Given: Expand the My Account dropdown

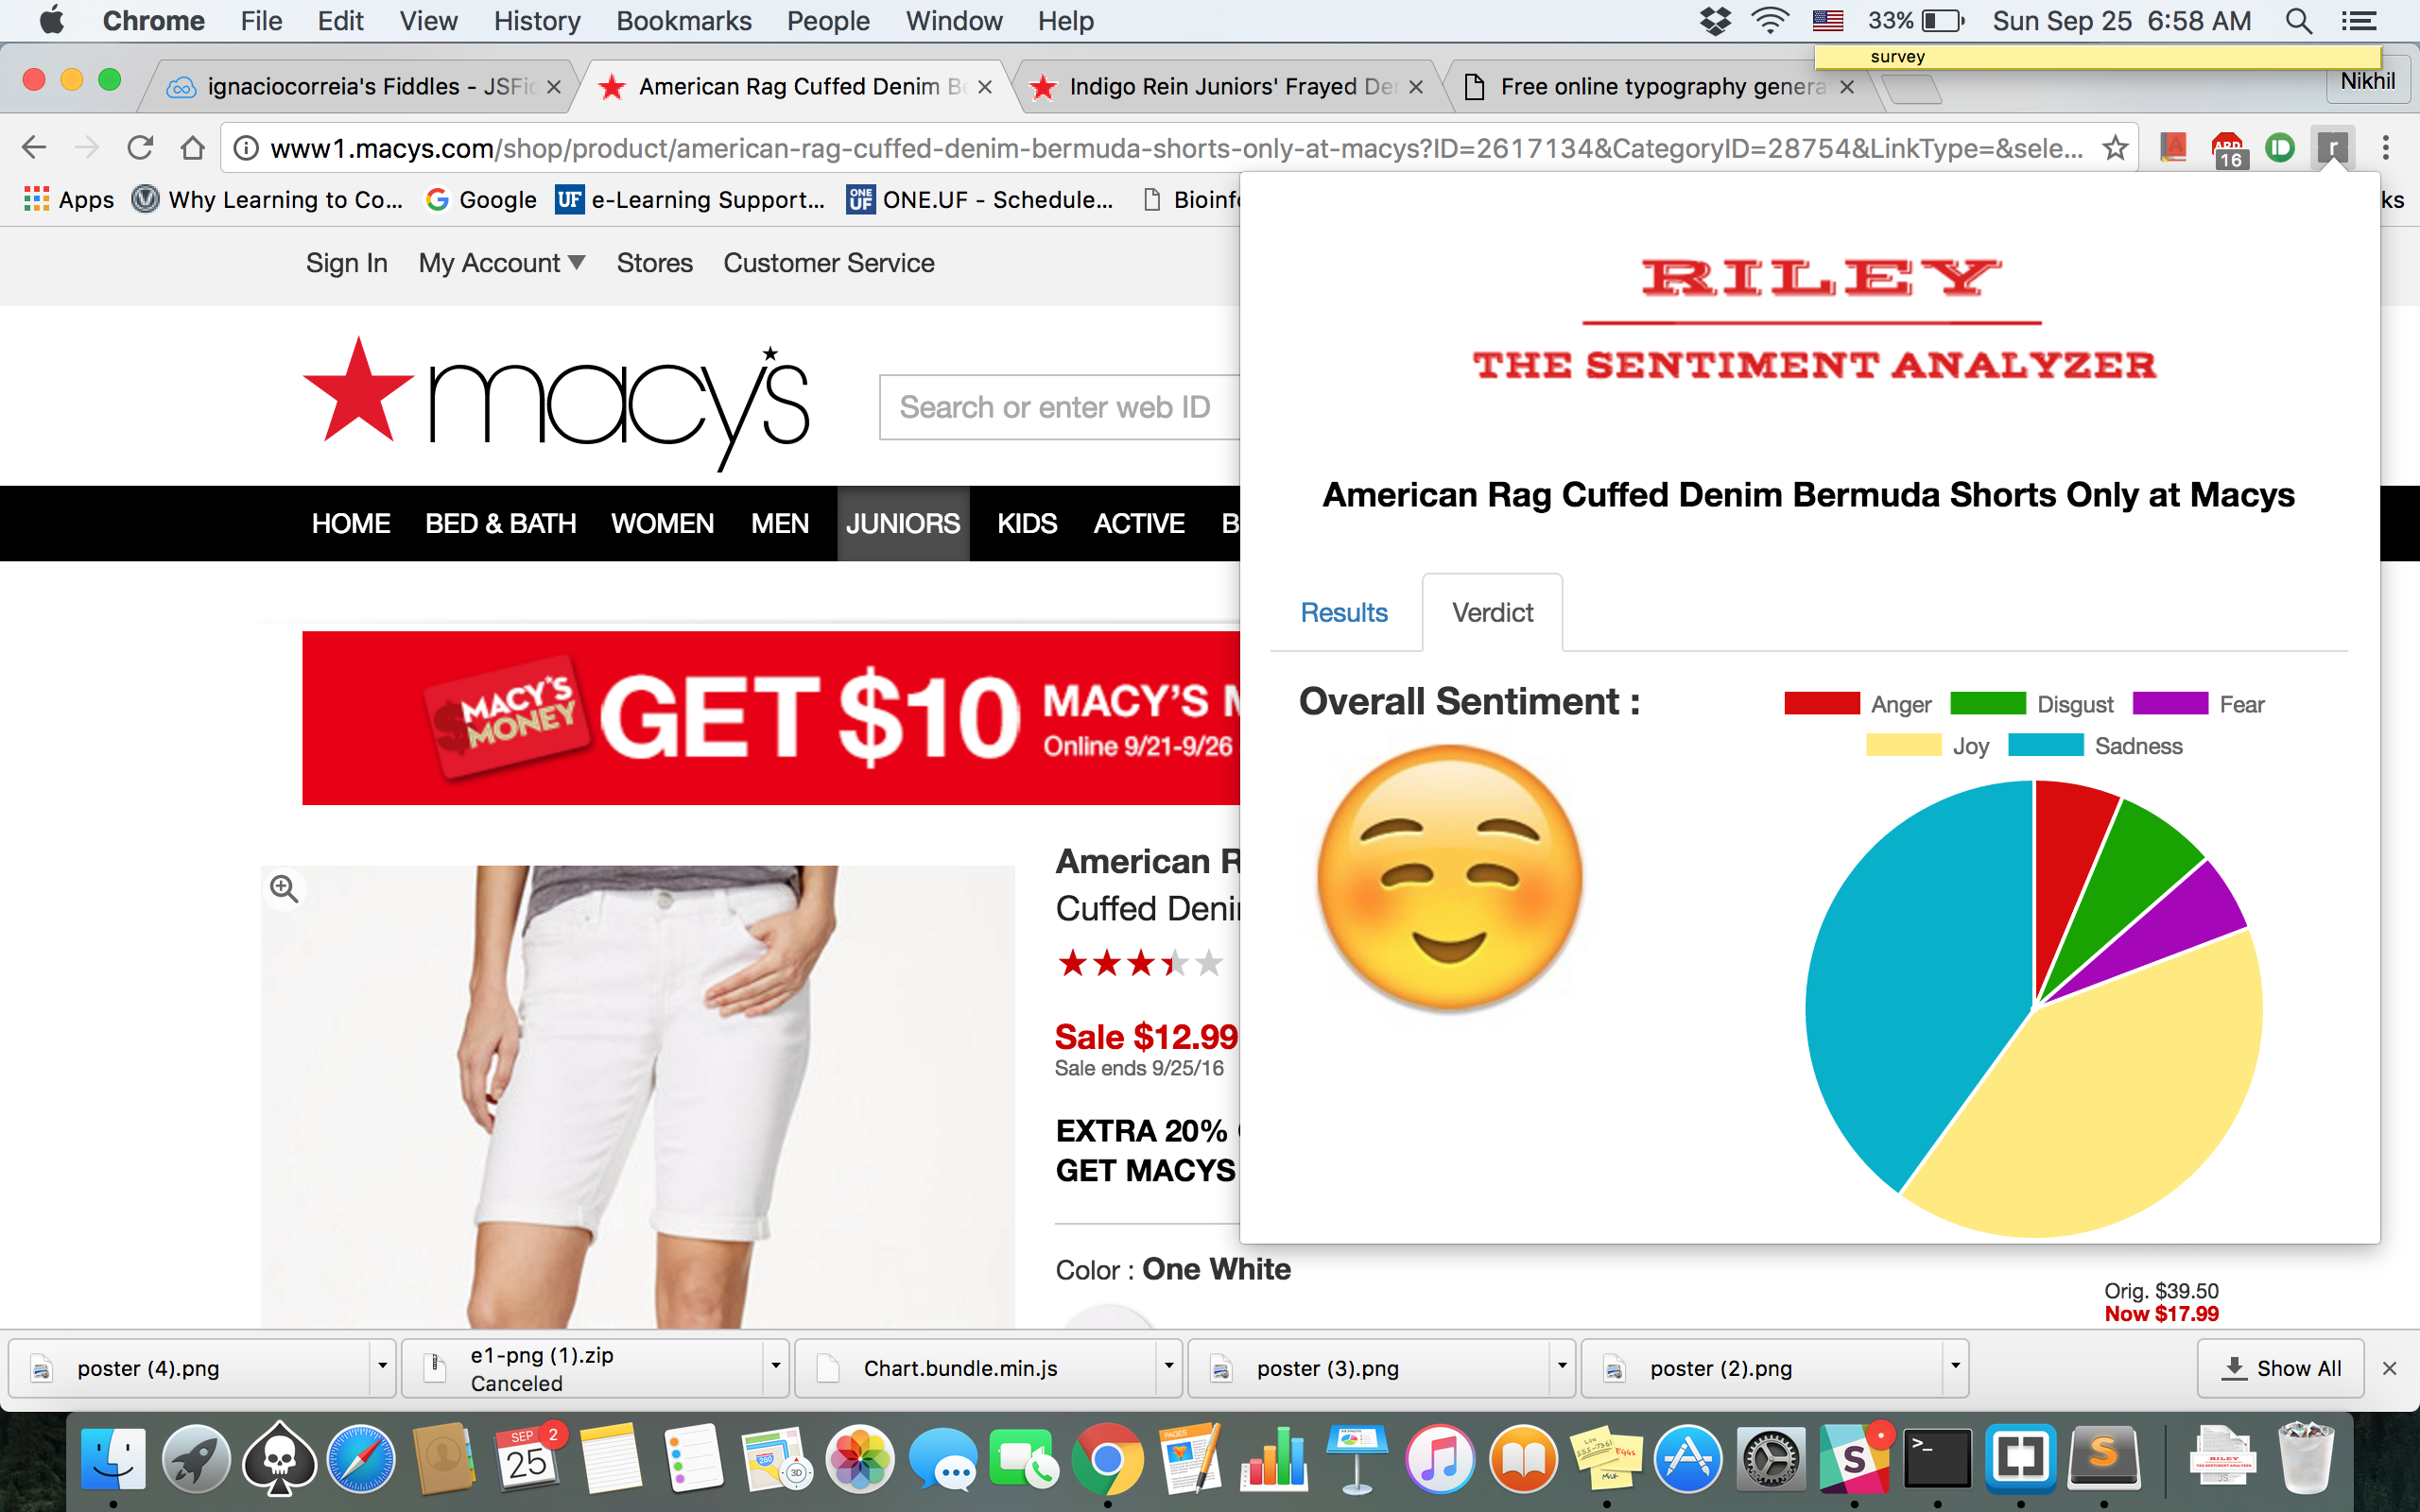Looking at the screenshot, I should point(501,263).
